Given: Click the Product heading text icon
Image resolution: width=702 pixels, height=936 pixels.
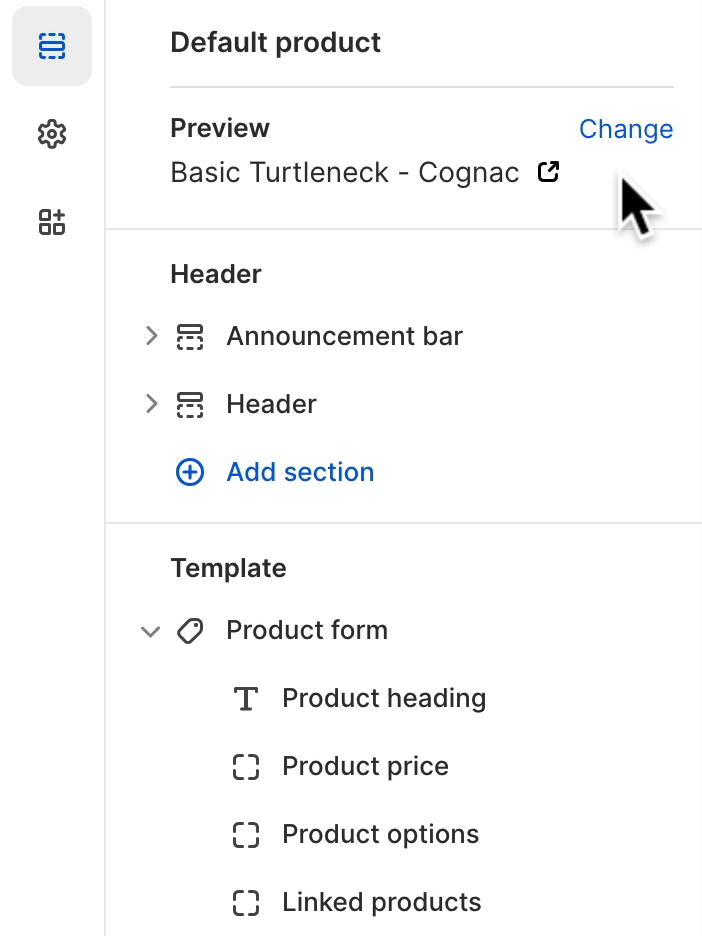Looking at the screenshot, I should (x=245, y=698).
